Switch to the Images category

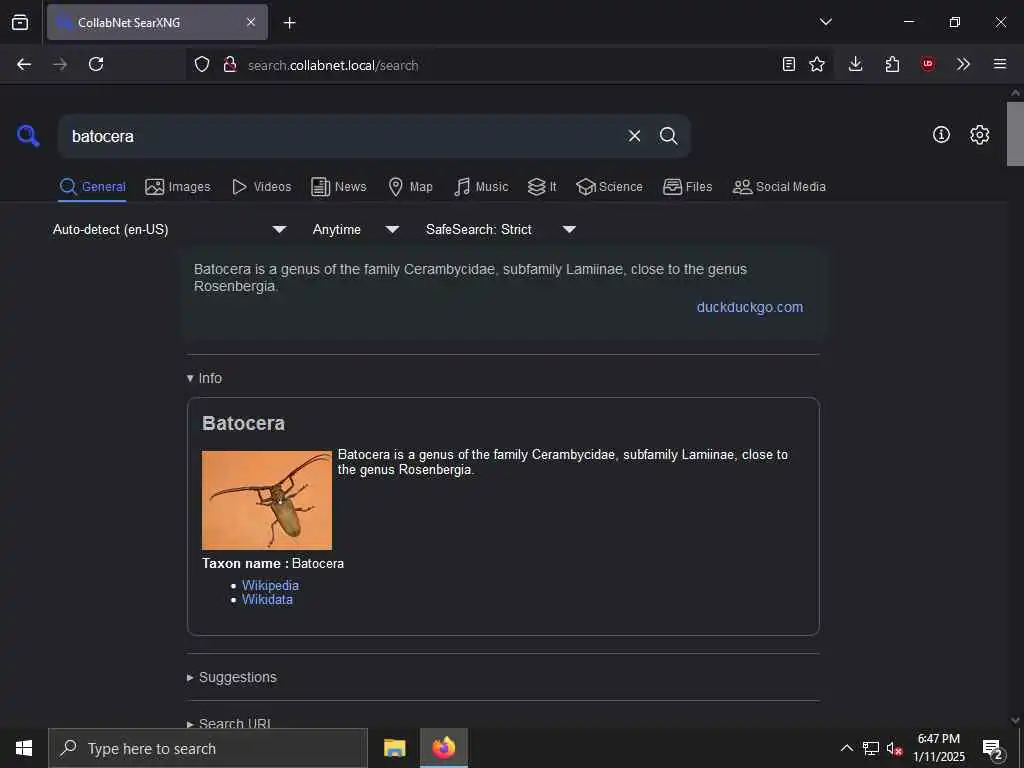point(178,187)
